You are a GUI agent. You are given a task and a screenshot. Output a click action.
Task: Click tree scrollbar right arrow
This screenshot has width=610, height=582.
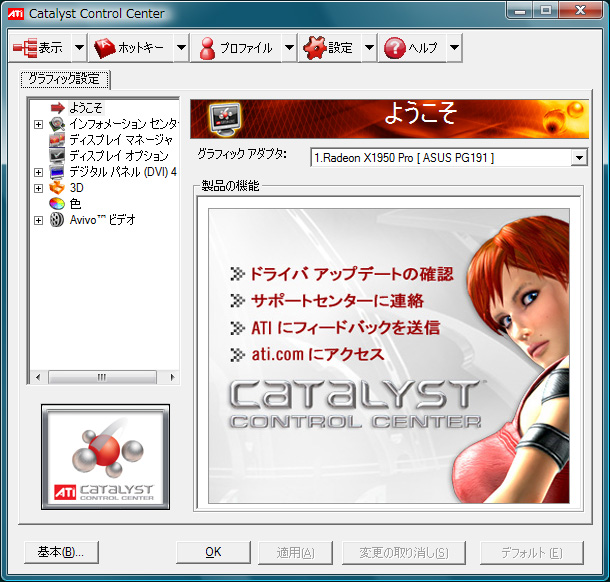(172, 377)
